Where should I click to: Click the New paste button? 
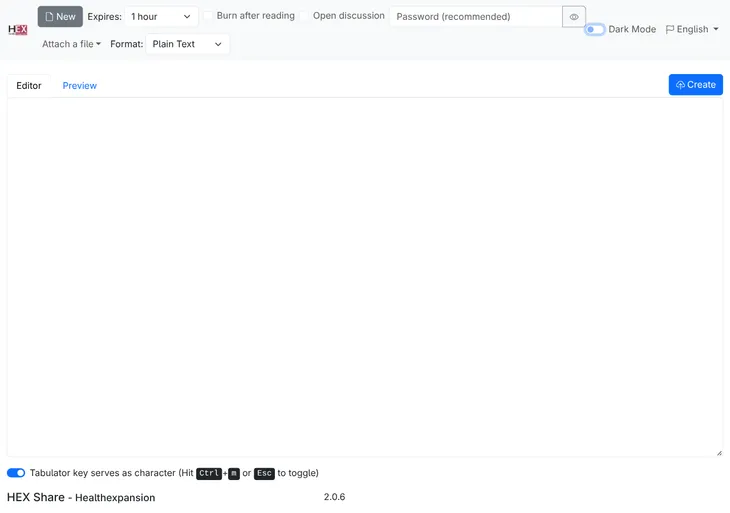point(60,17)
